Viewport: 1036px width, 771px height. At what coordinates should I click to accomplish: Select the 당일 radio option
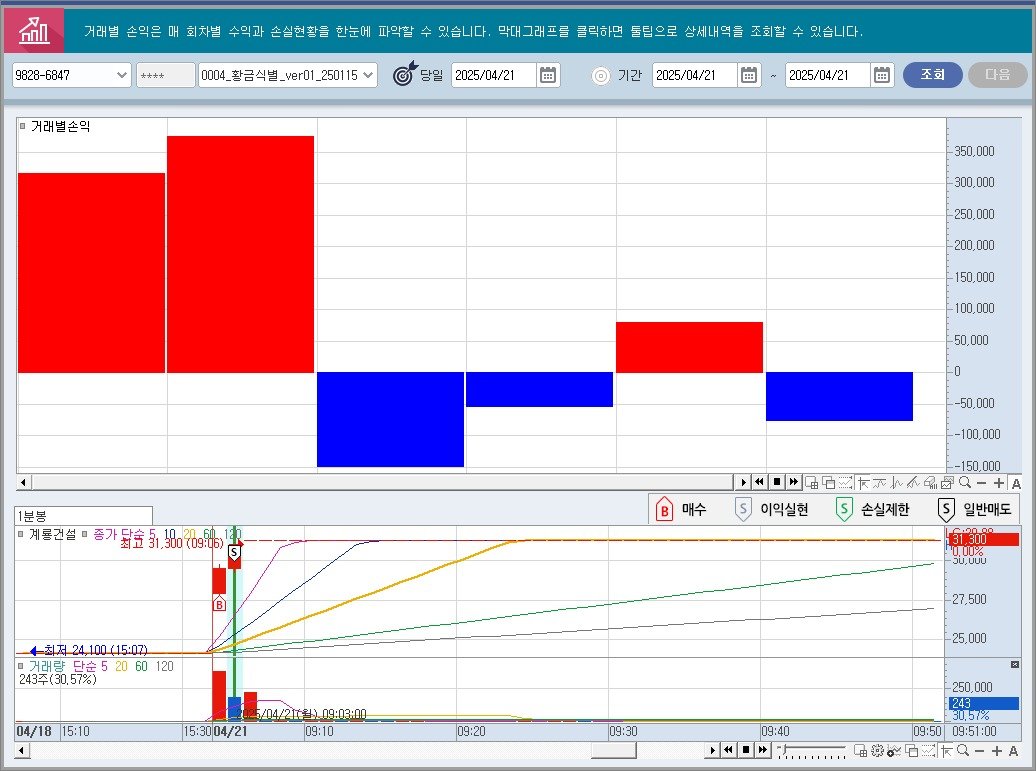404,75
